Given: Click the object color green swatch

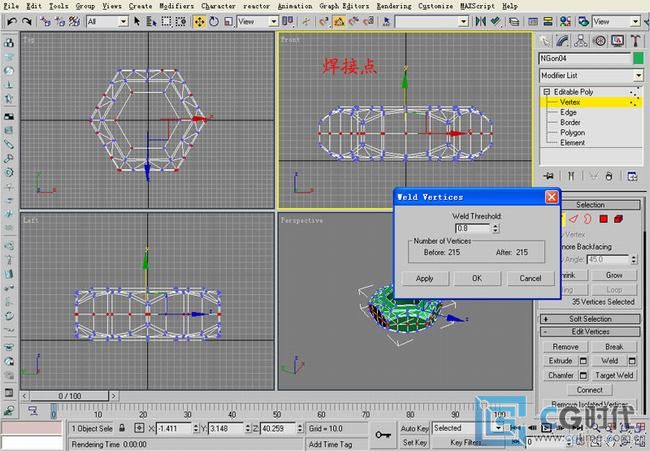Looking at the screenshot, I should coord(638,58).
